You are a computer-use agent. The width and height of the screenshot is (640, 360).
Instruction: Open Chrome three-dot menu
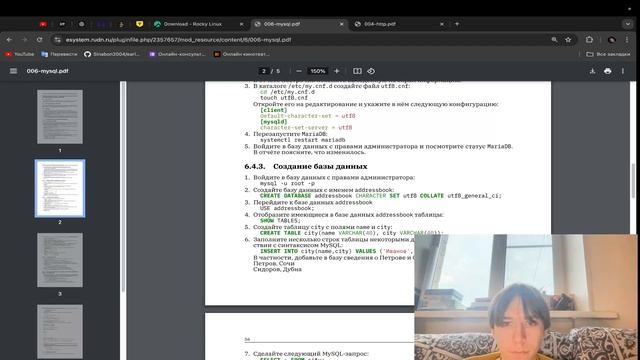click(x=627, y=40)
